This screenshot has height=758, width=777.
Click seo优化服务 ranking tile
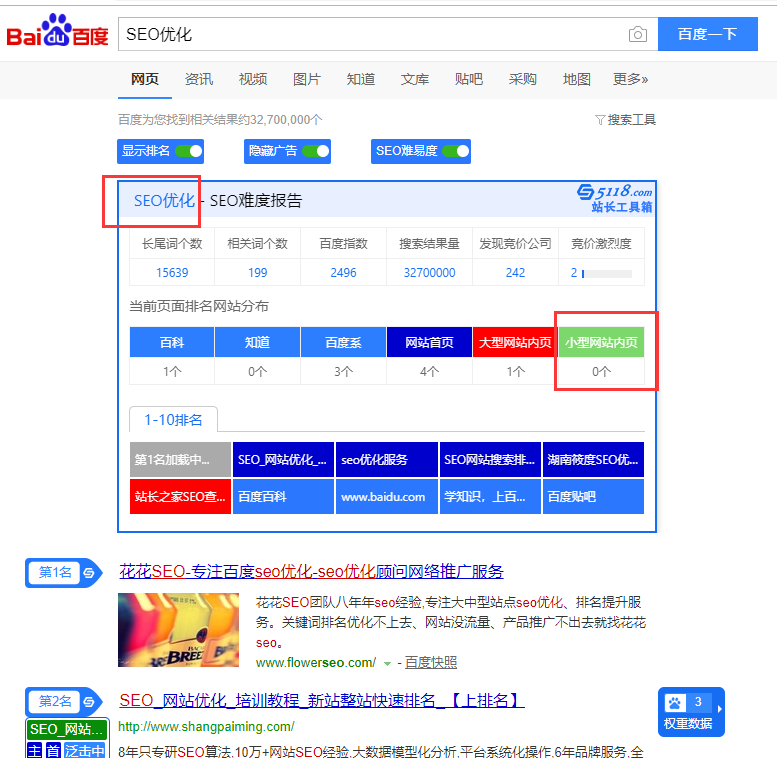[x=387, y=460]
